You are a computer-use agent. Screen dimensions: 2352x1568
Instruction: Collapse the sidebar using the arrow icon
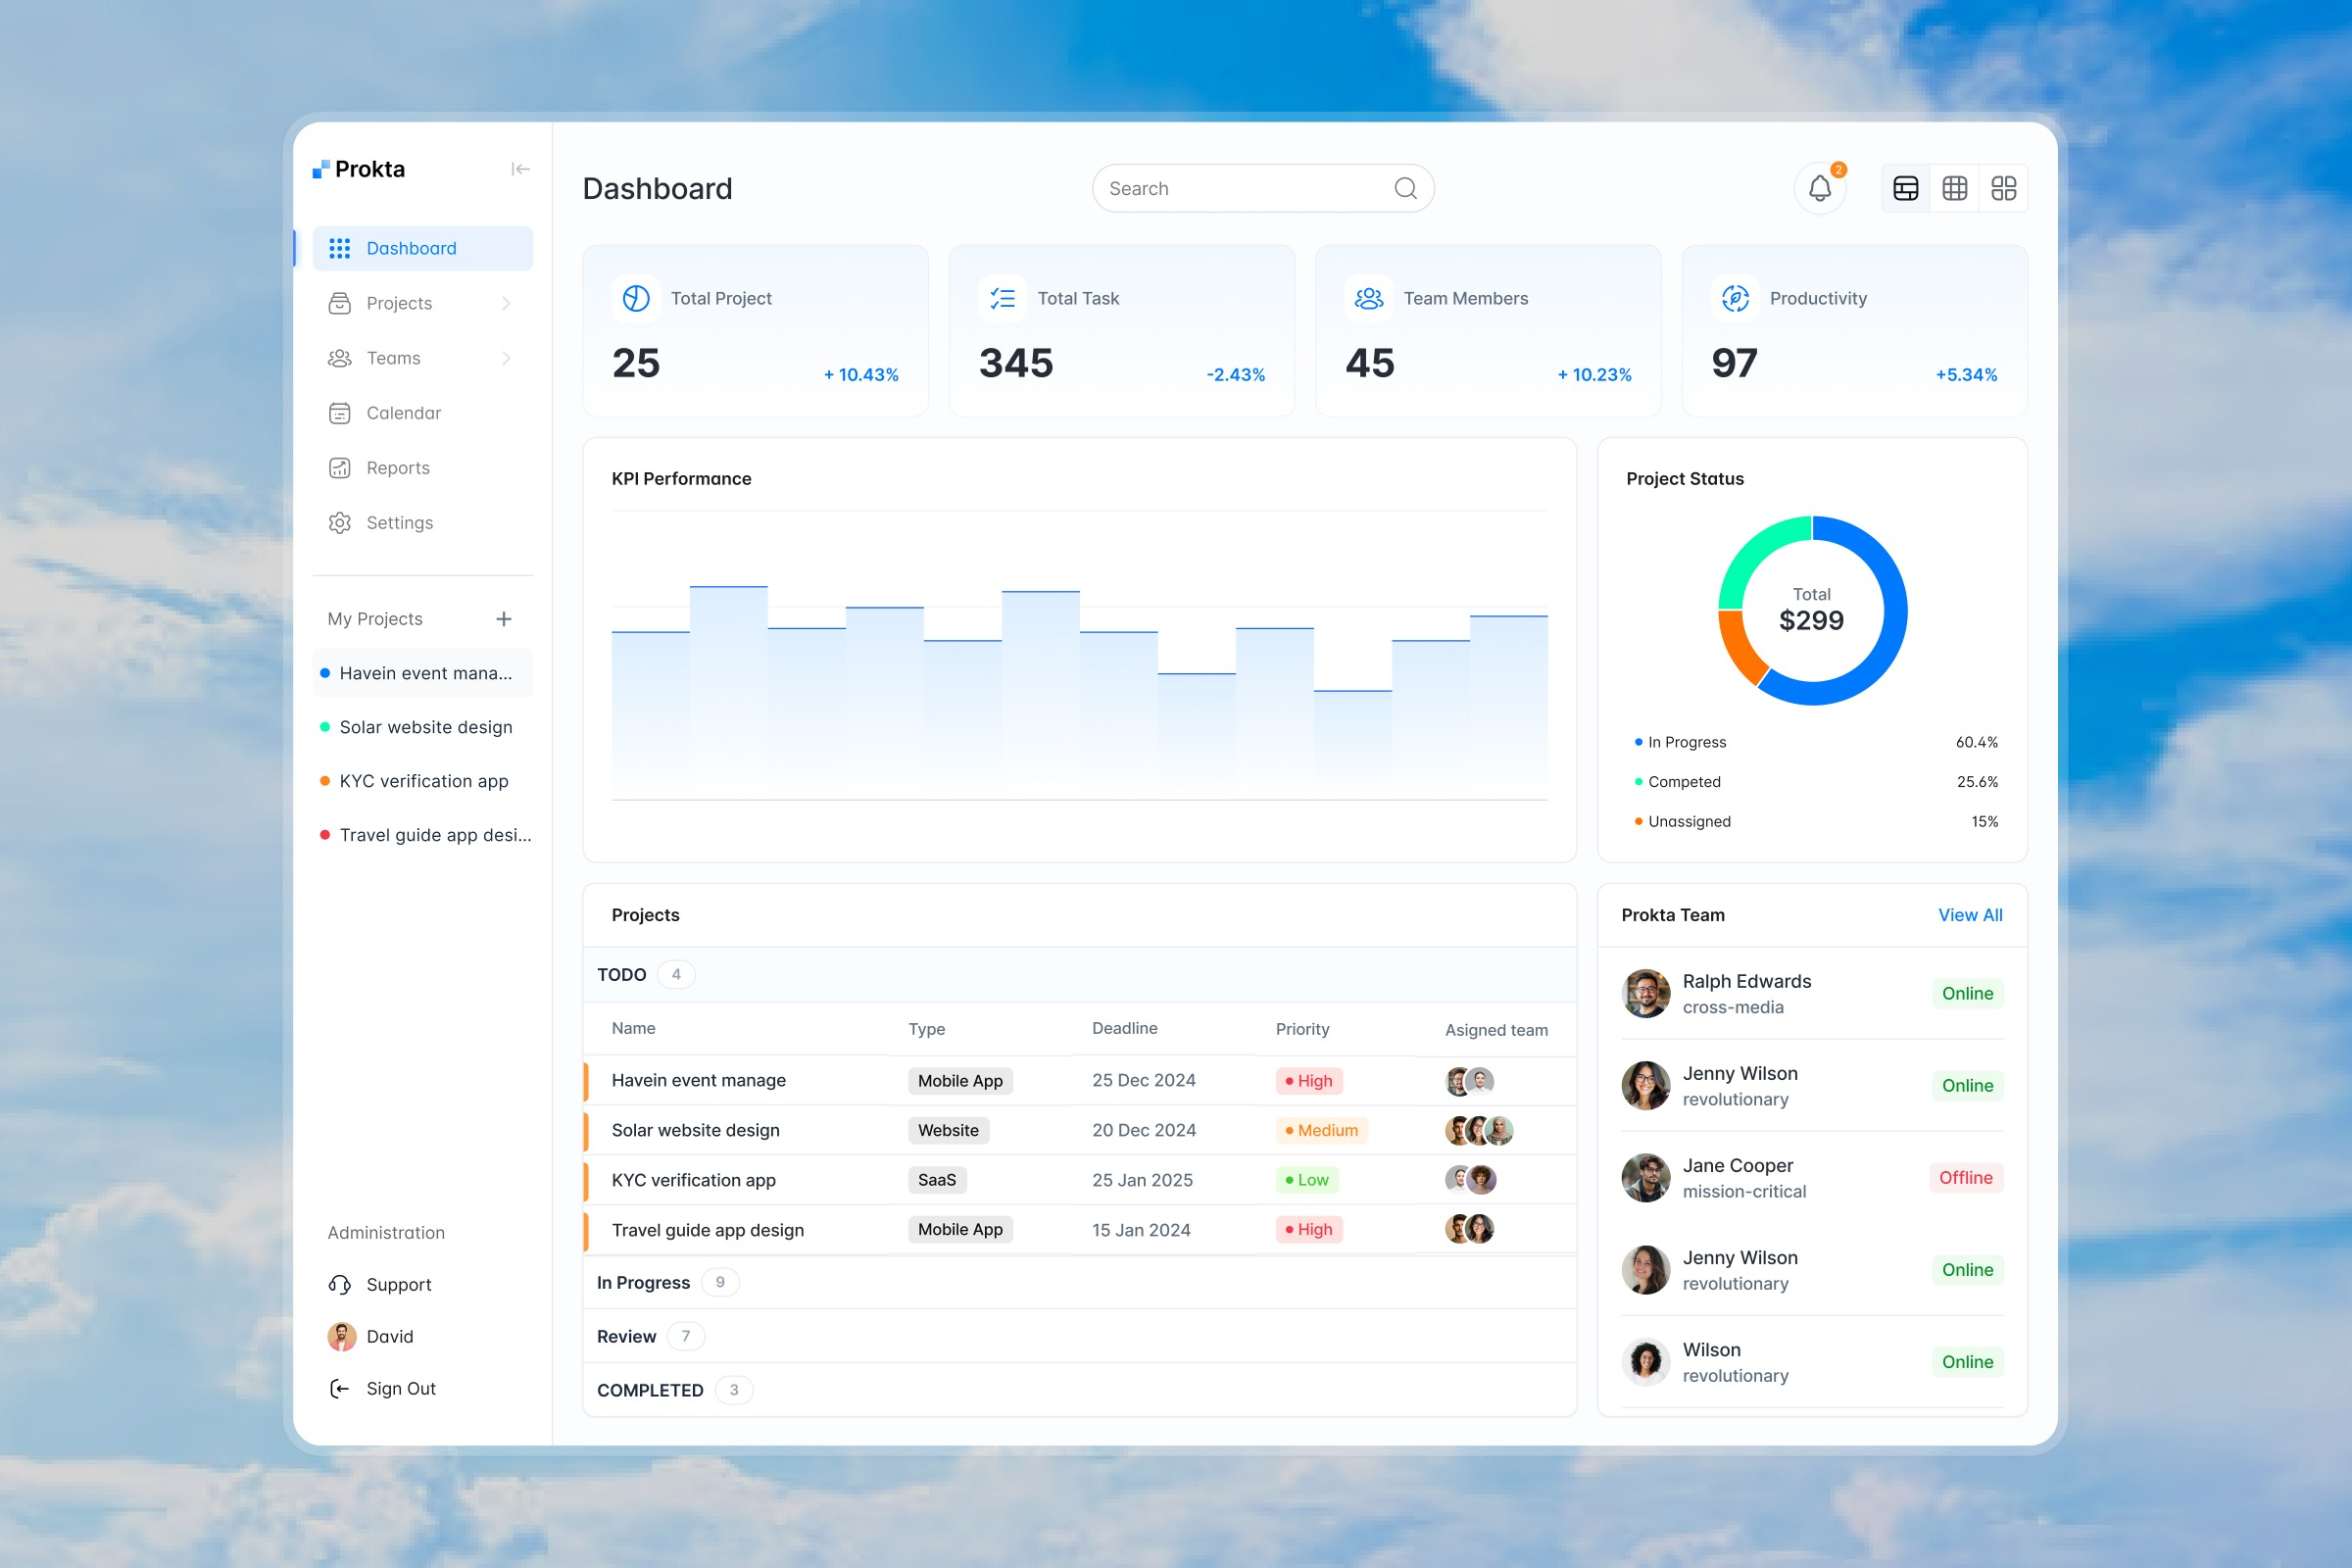coord(520,169)
